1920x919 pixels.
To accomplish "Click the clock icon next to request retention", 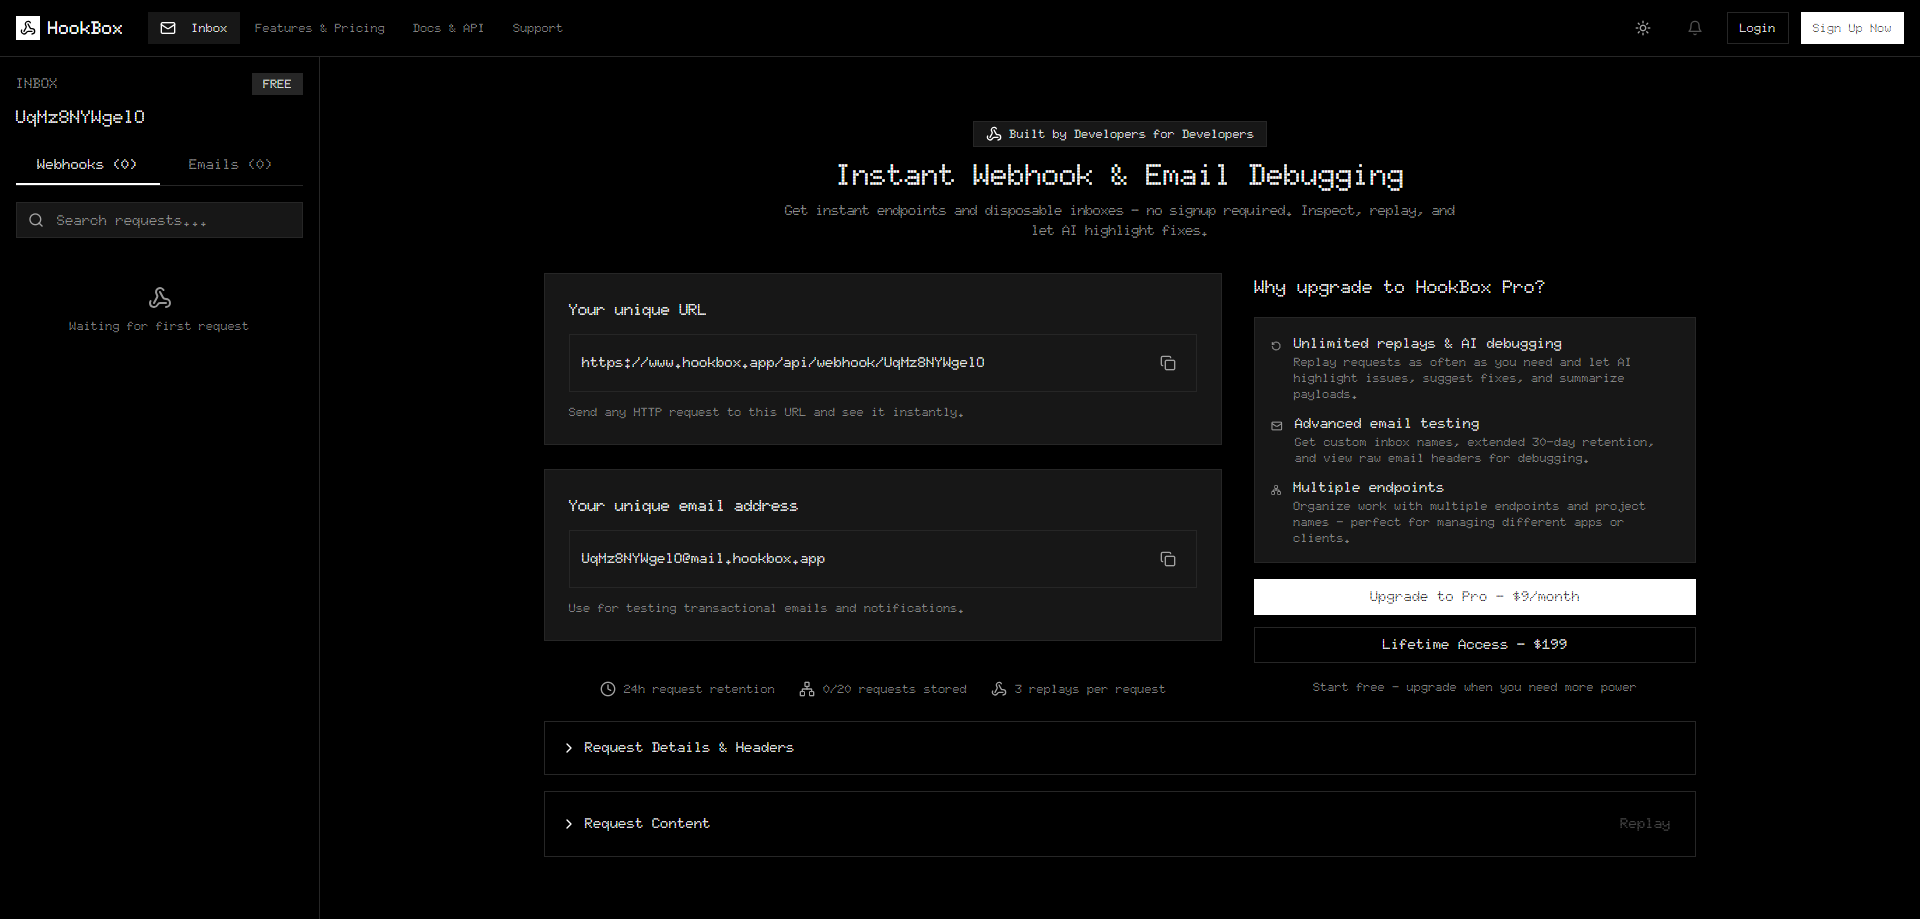I will click(x=607, y=689).
